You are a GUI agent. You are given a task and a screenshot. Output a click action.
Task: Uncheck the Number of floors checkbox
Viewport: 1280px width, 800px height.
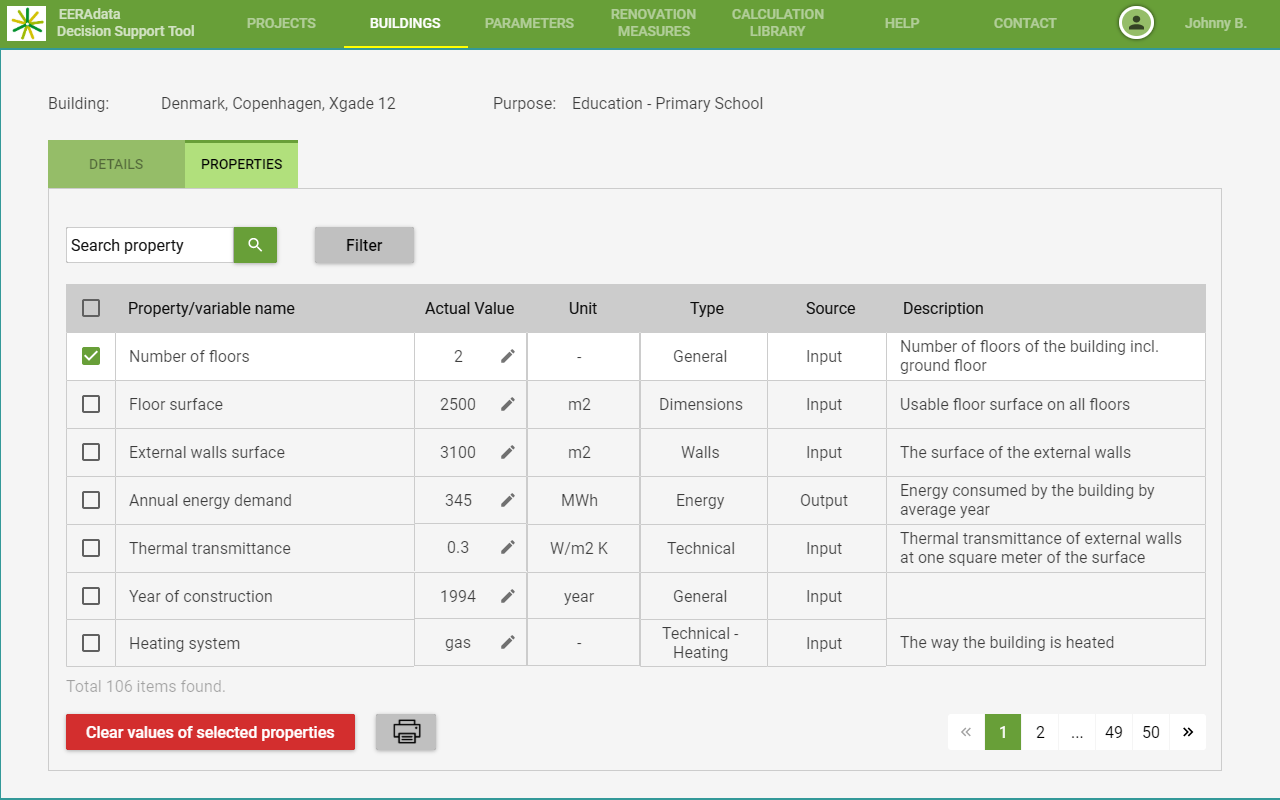click(x=91, y=356)
